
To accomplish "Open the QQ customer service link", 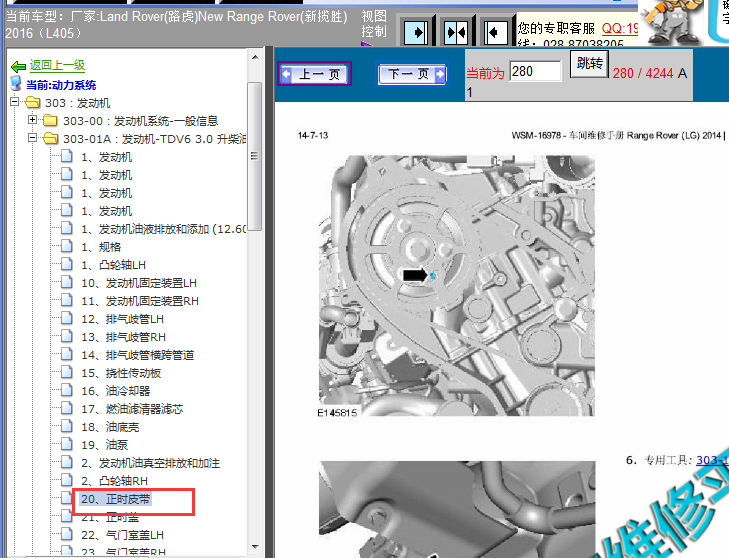I will (x=620, y=28).
